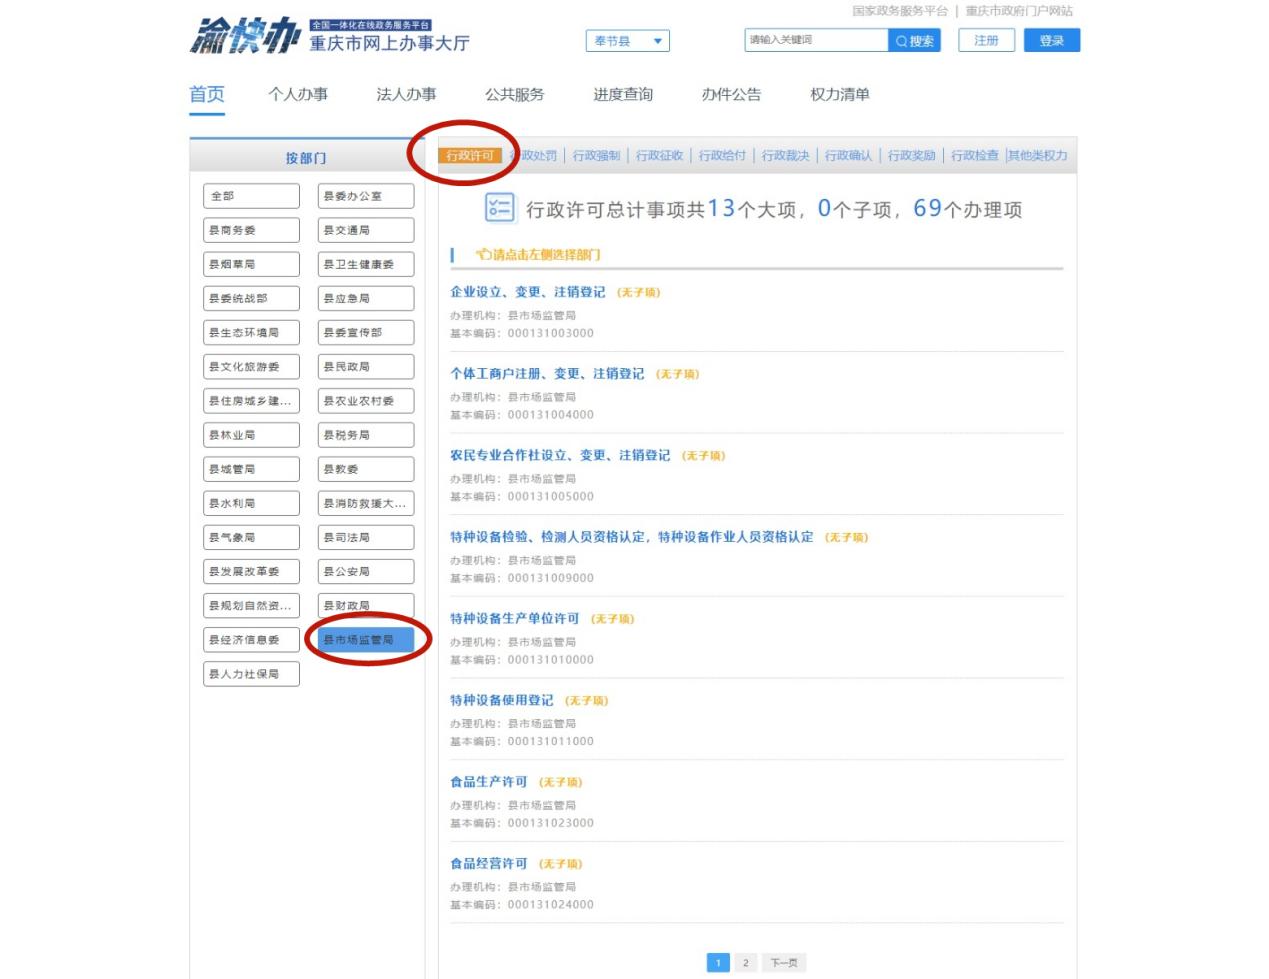Switch to the 行政处罚 tab
Viewport: 1269px width, 979px height.
[535, 156]
